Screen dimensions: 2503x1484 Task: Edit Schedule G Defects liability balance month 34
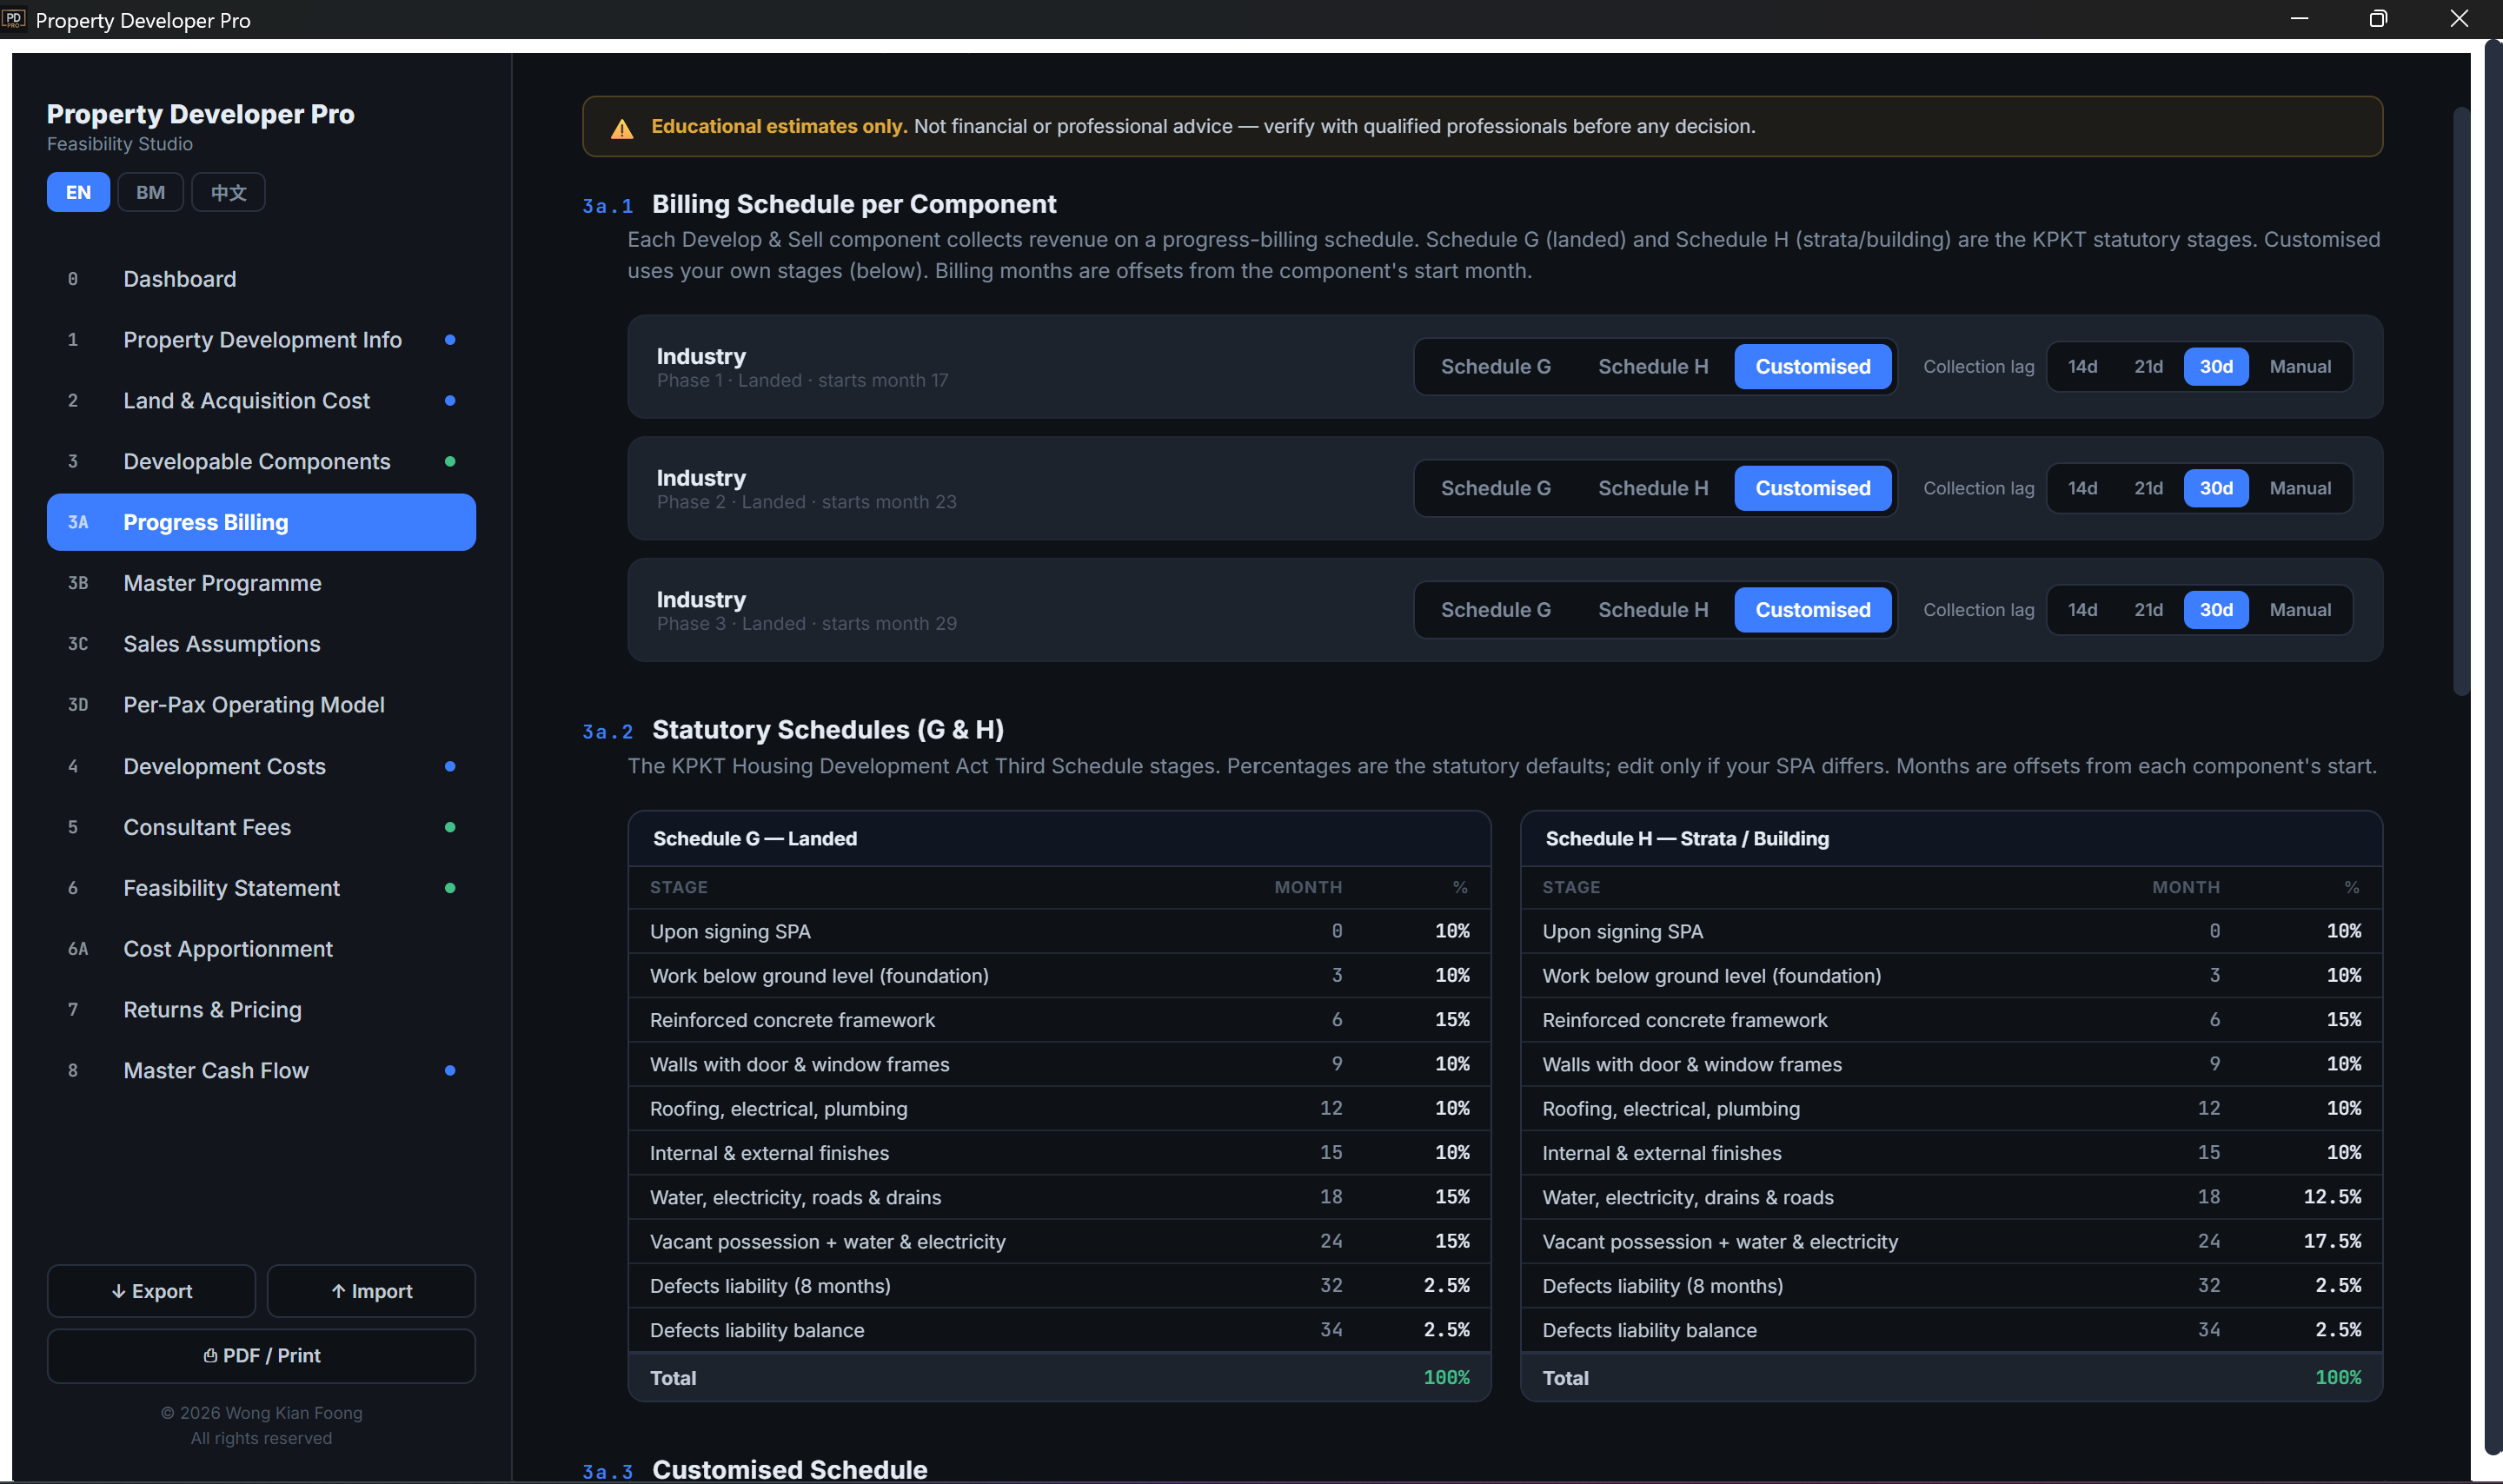click(x=1331, y=1330)
